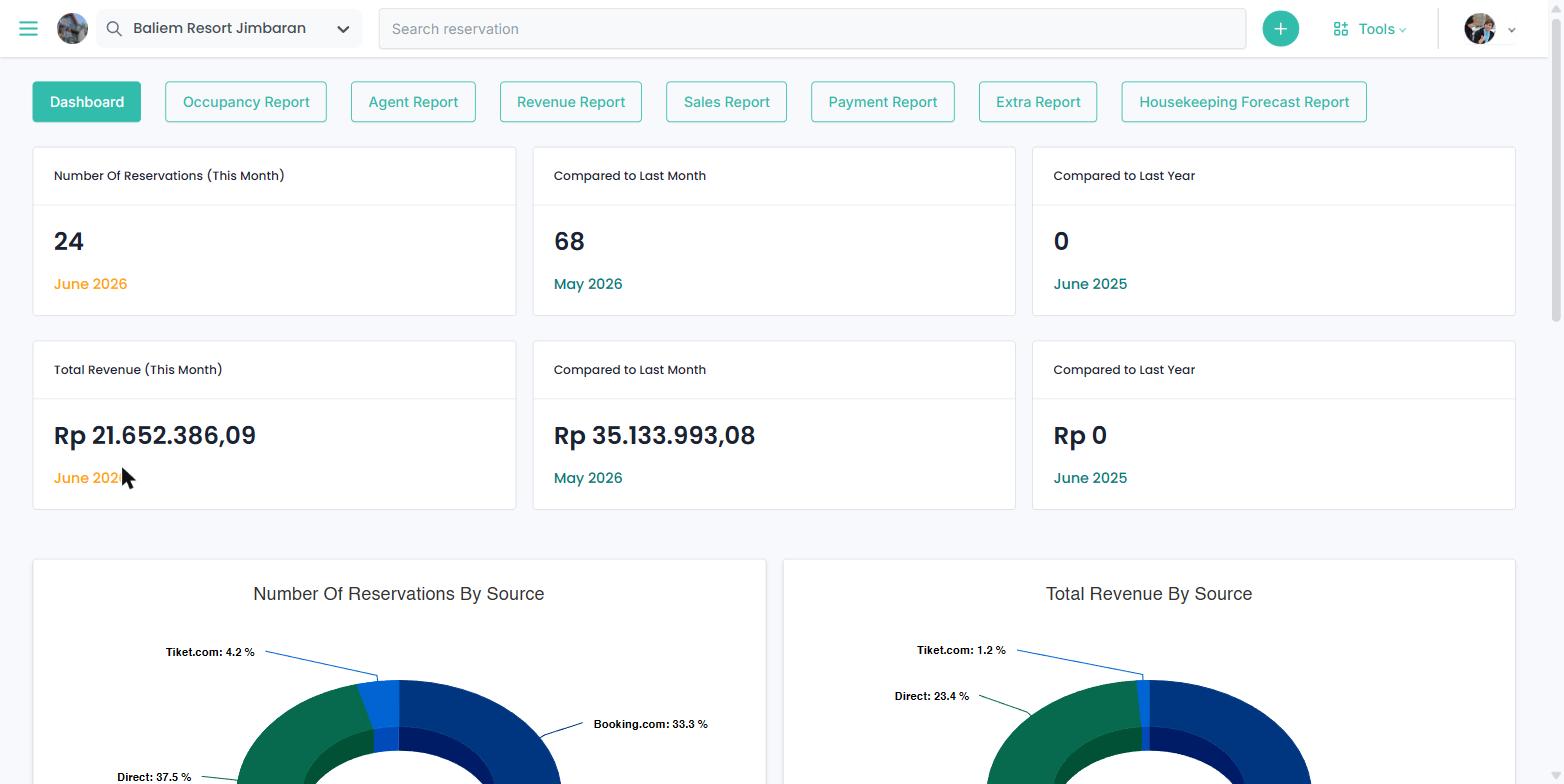
Task: Click the Tools grid icon
Action: pyautogui.click(x=1341, y=29)
